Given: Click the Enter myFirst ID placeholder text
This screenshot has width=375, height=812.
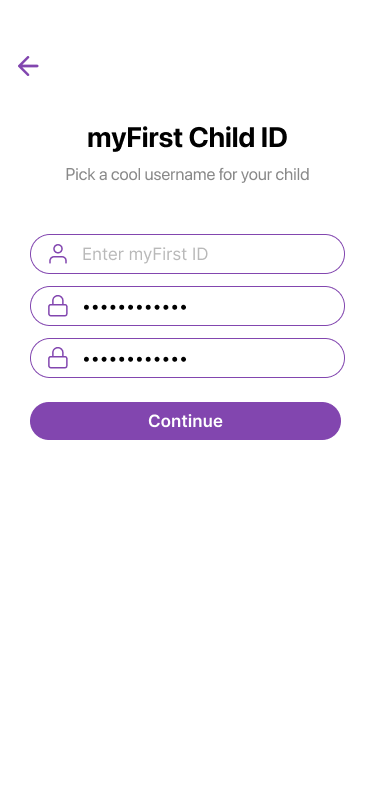Looking at the screenshot, I should (145, 254).
